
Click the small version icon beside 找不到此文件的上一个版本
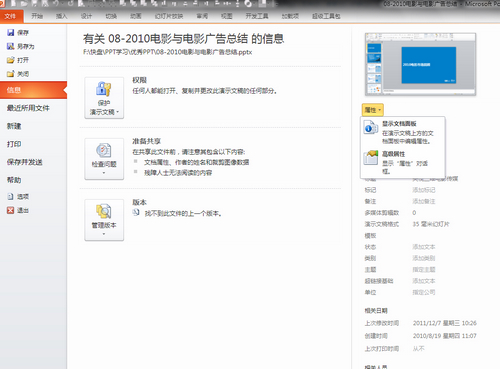136,213
